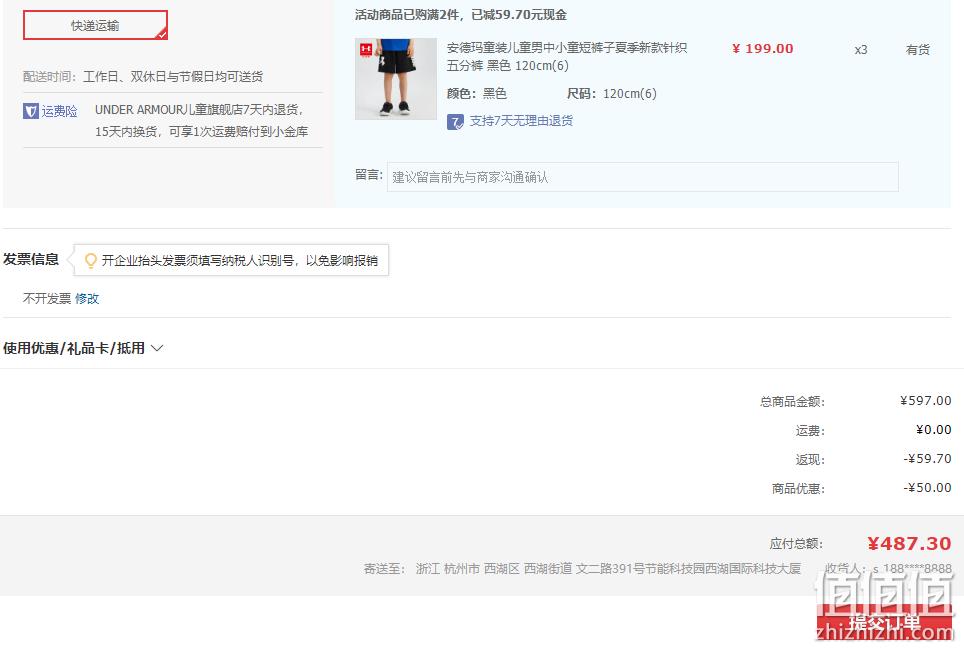Select the 快递运输 delivery option
The image size is (964, 650).
pyautogui.click(x=95, y=25)
